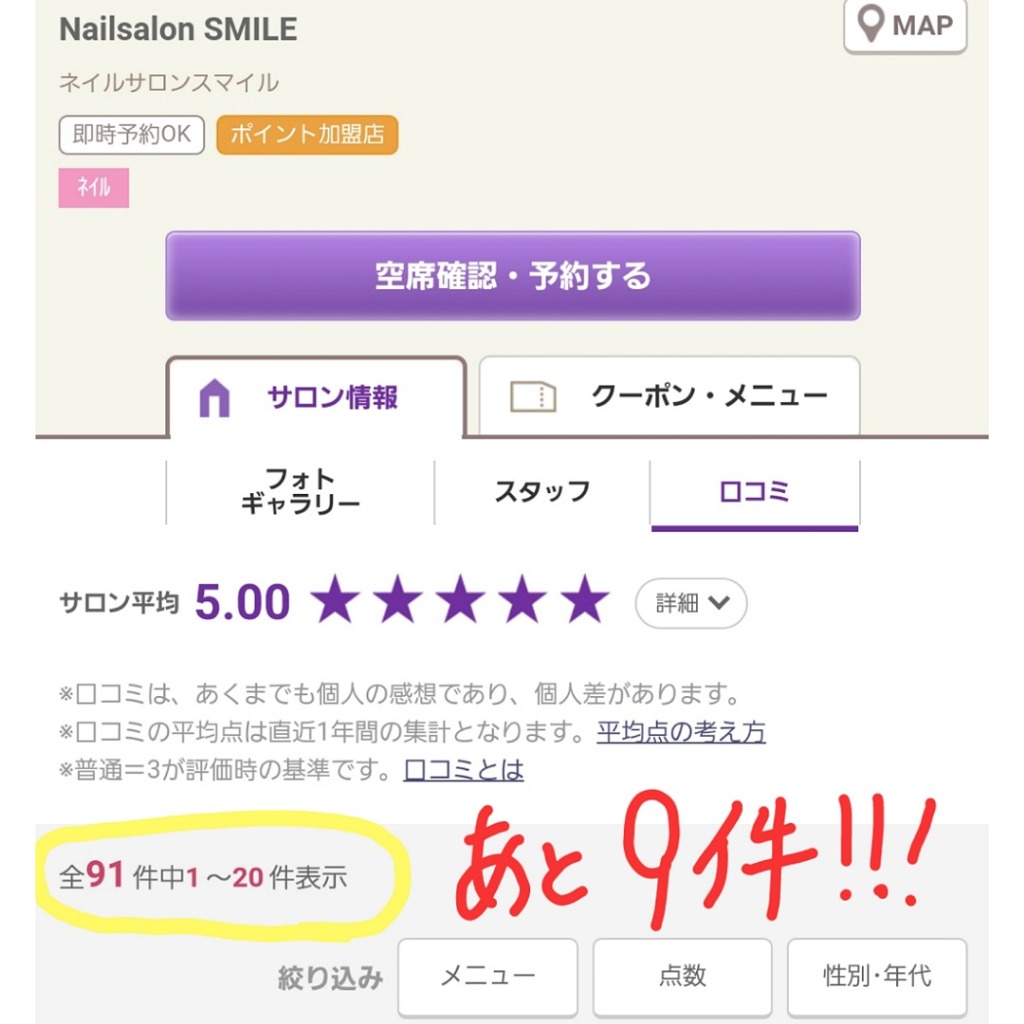Click the coupon ticket icon
Image resolution: width=1024 pixels, height=1024 pixels.
tap(532, 396)
